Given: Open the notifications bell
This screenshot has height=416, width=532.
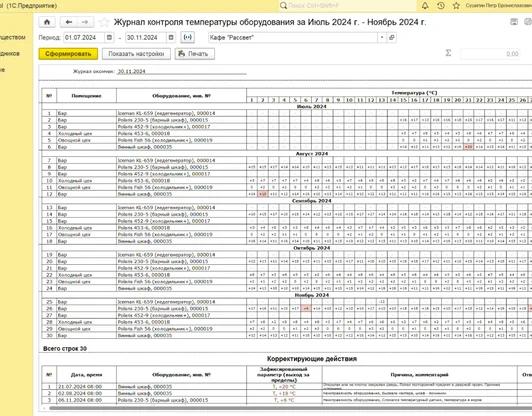Looking at the screenshot, I should pyautogui.click(x=425, y=5).
